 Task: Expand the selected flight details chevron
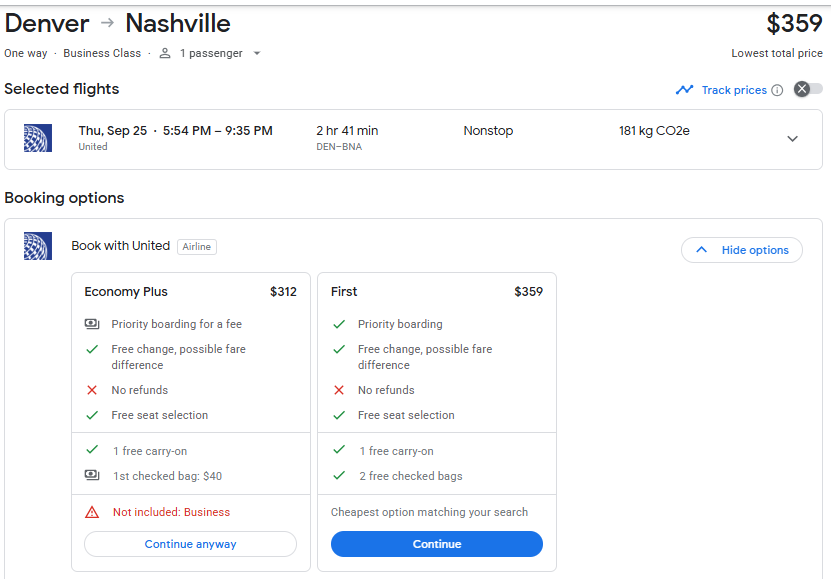pos(792,139)
